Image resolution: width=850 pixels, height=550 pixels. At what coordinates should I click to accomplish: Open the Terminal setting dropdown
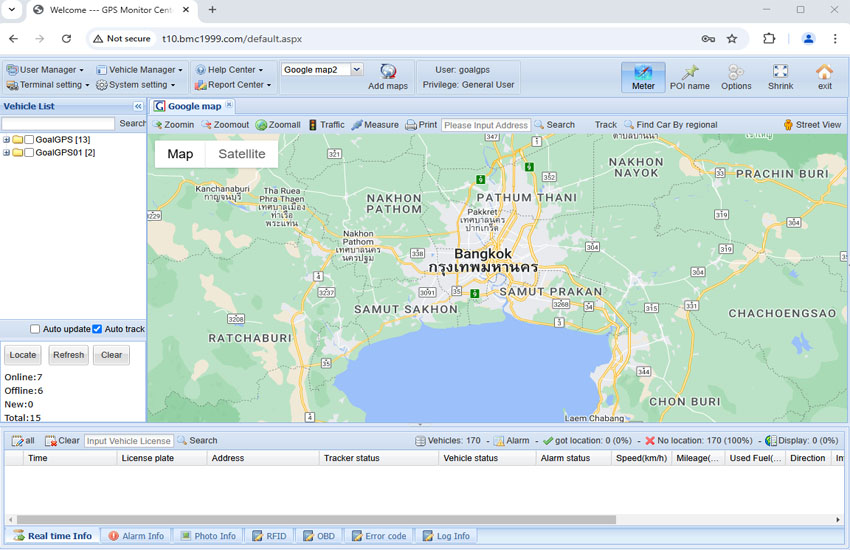(48, 85)
